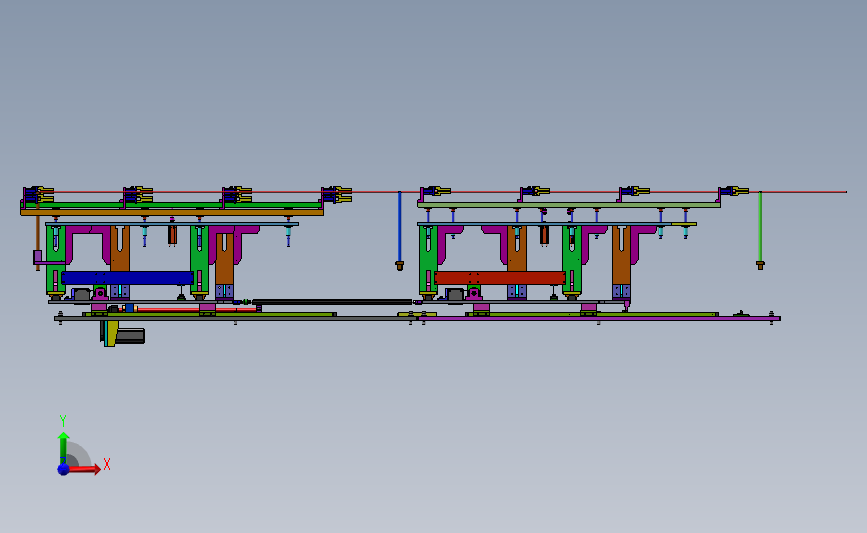Select the green vertical hanging rod
Viewport: 867px width, 533px height.
click(x=760, y=227)
